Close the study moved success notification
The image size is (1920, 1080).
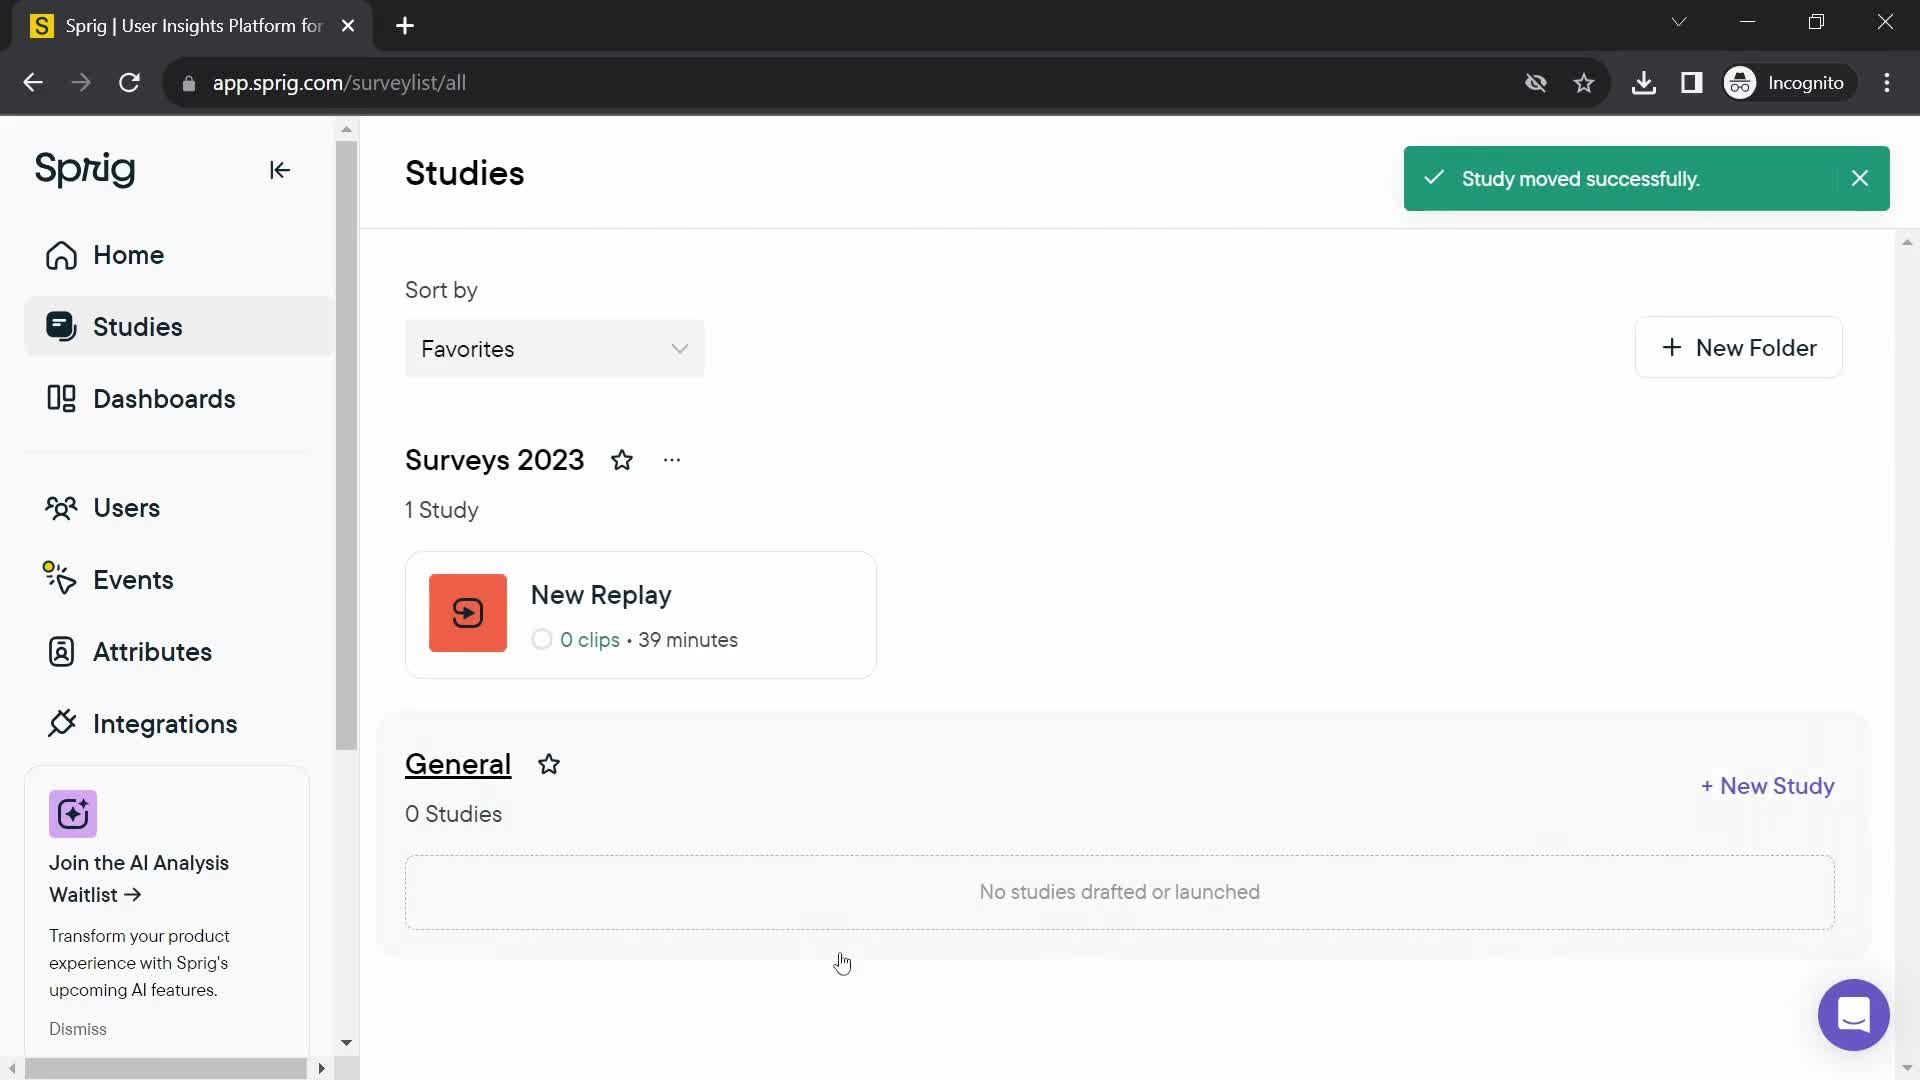click(x=1865, y=178)
